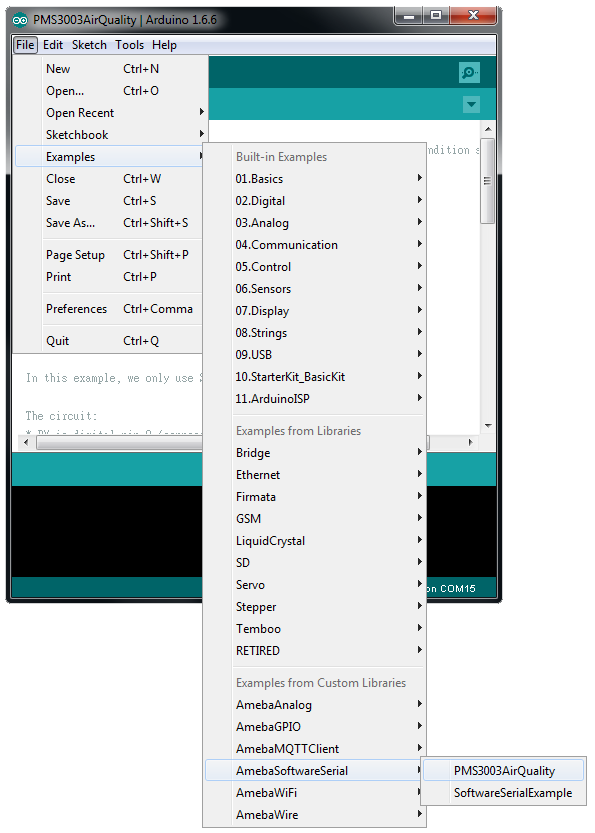Open the Tools menu
Image resolution: width=595 pixels, height=833 pixels.
[x=130, y=45]
